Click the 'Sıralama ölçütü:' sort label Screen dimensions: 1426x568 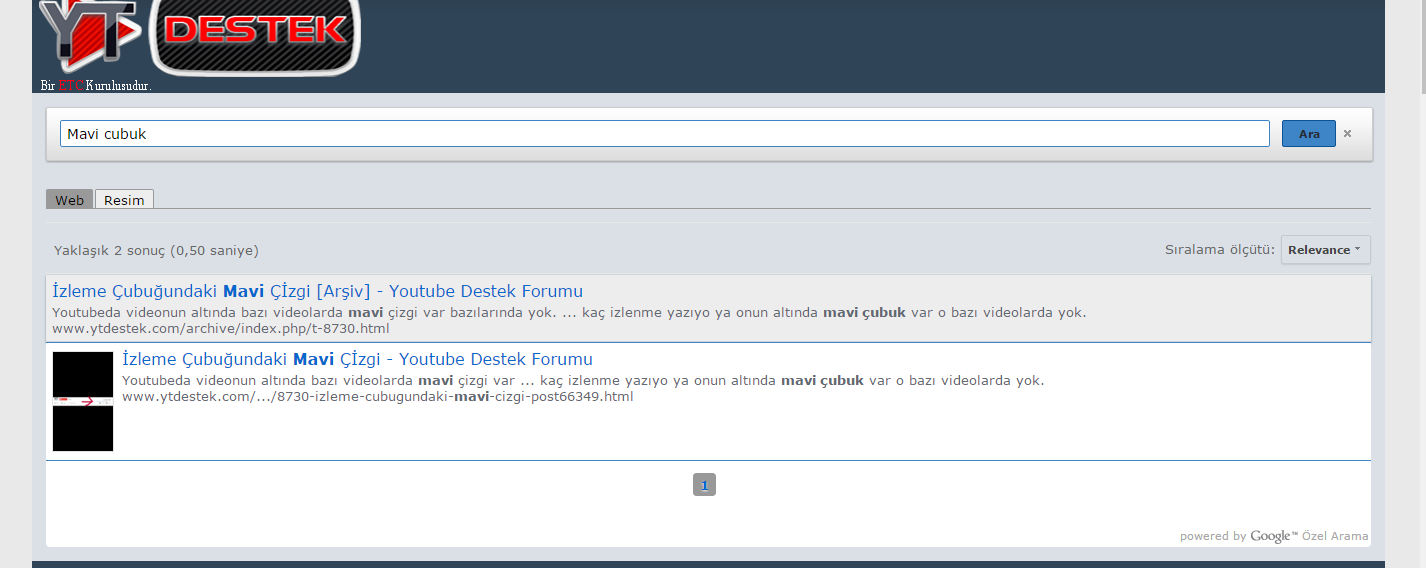point(1219,250)
